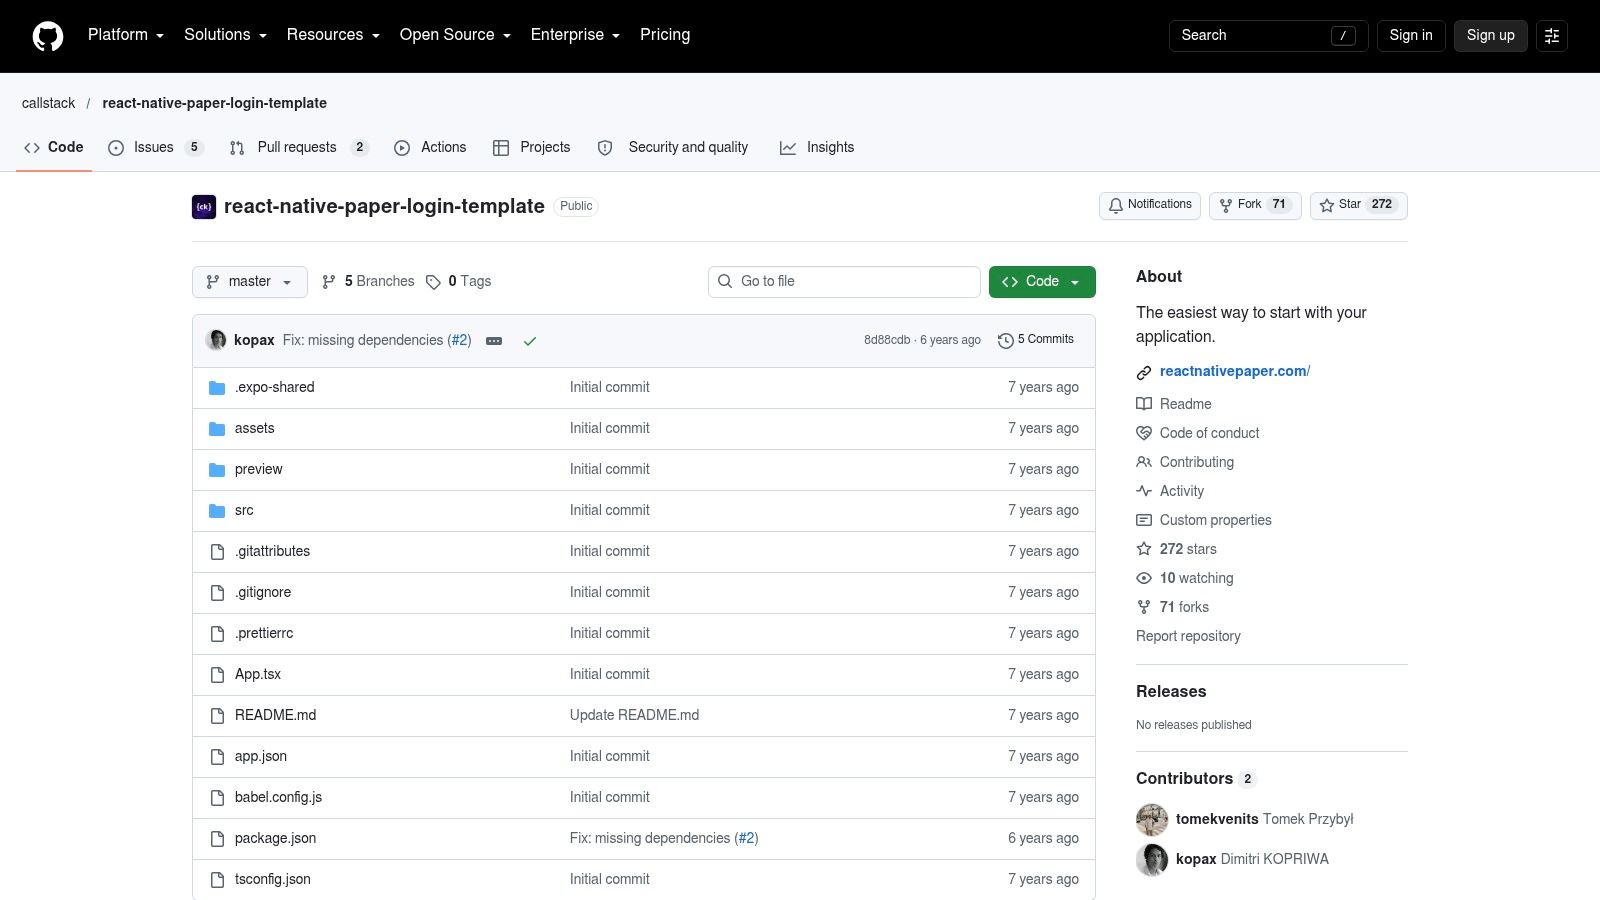1600x900 pixels.
Task: Switch to the Projects tab
Action: [x=532, y=147]
